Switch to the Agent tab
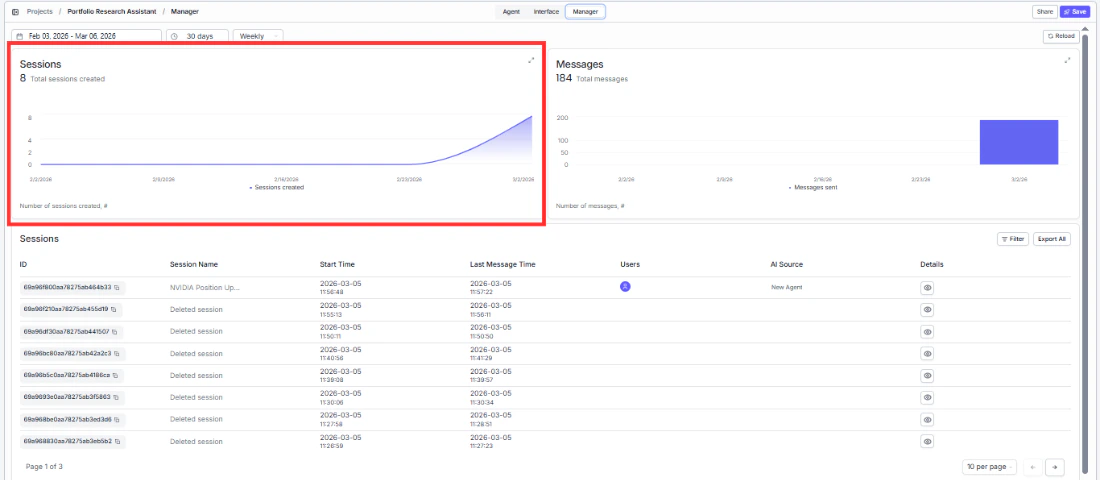The width and height of the screenshot is (1100, 480). (511, 12)
